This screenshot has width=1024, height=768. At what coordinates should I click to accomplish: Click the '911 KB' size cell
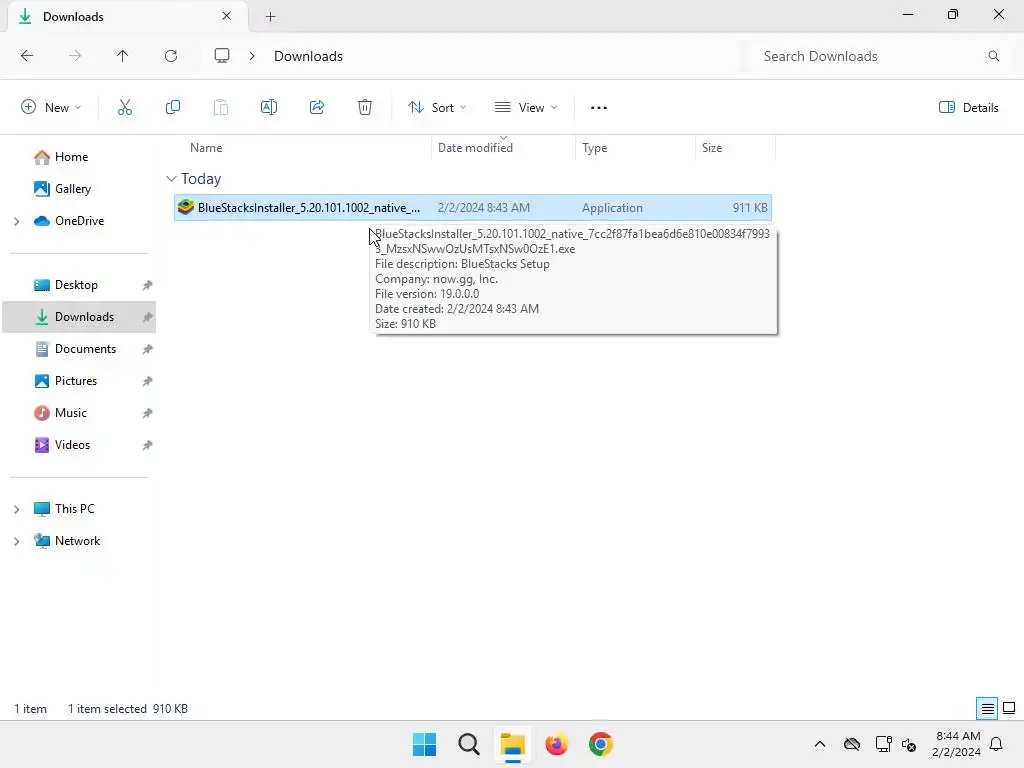[750, 208]
